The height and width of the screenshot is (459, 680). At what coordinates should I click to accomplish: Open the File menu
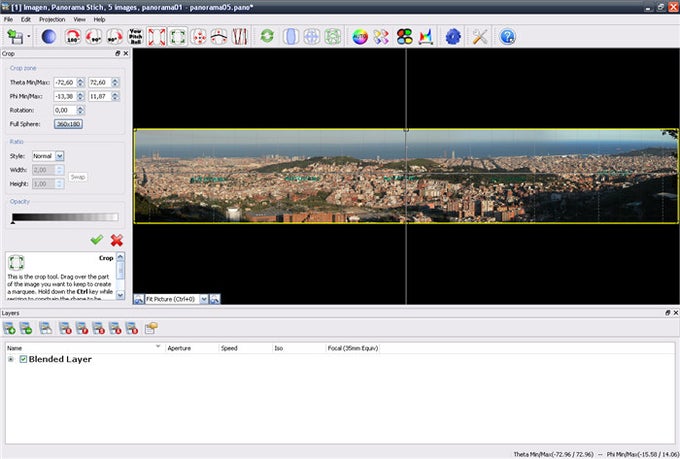pyautogui.click(x=8, y=20)
